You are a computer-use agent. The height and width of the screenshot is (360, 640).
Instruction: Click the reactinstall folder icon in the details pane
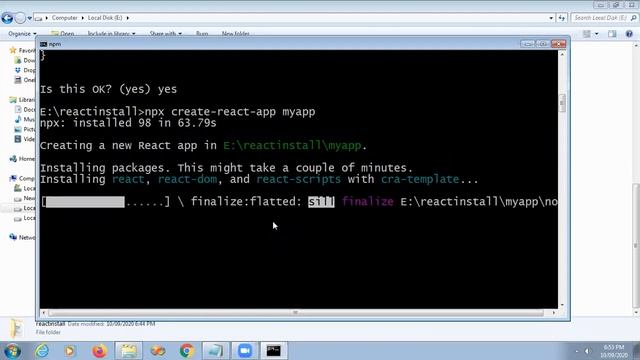[17, 328]
